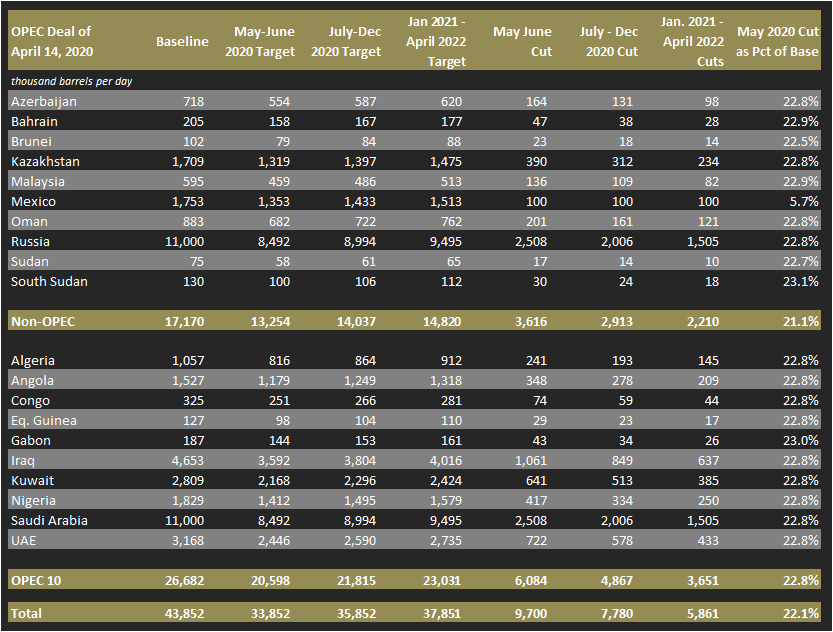Click Angola's baseline value 1,527
The height and width of the screenshot is (632, 833).
click(x=188, y=381)
